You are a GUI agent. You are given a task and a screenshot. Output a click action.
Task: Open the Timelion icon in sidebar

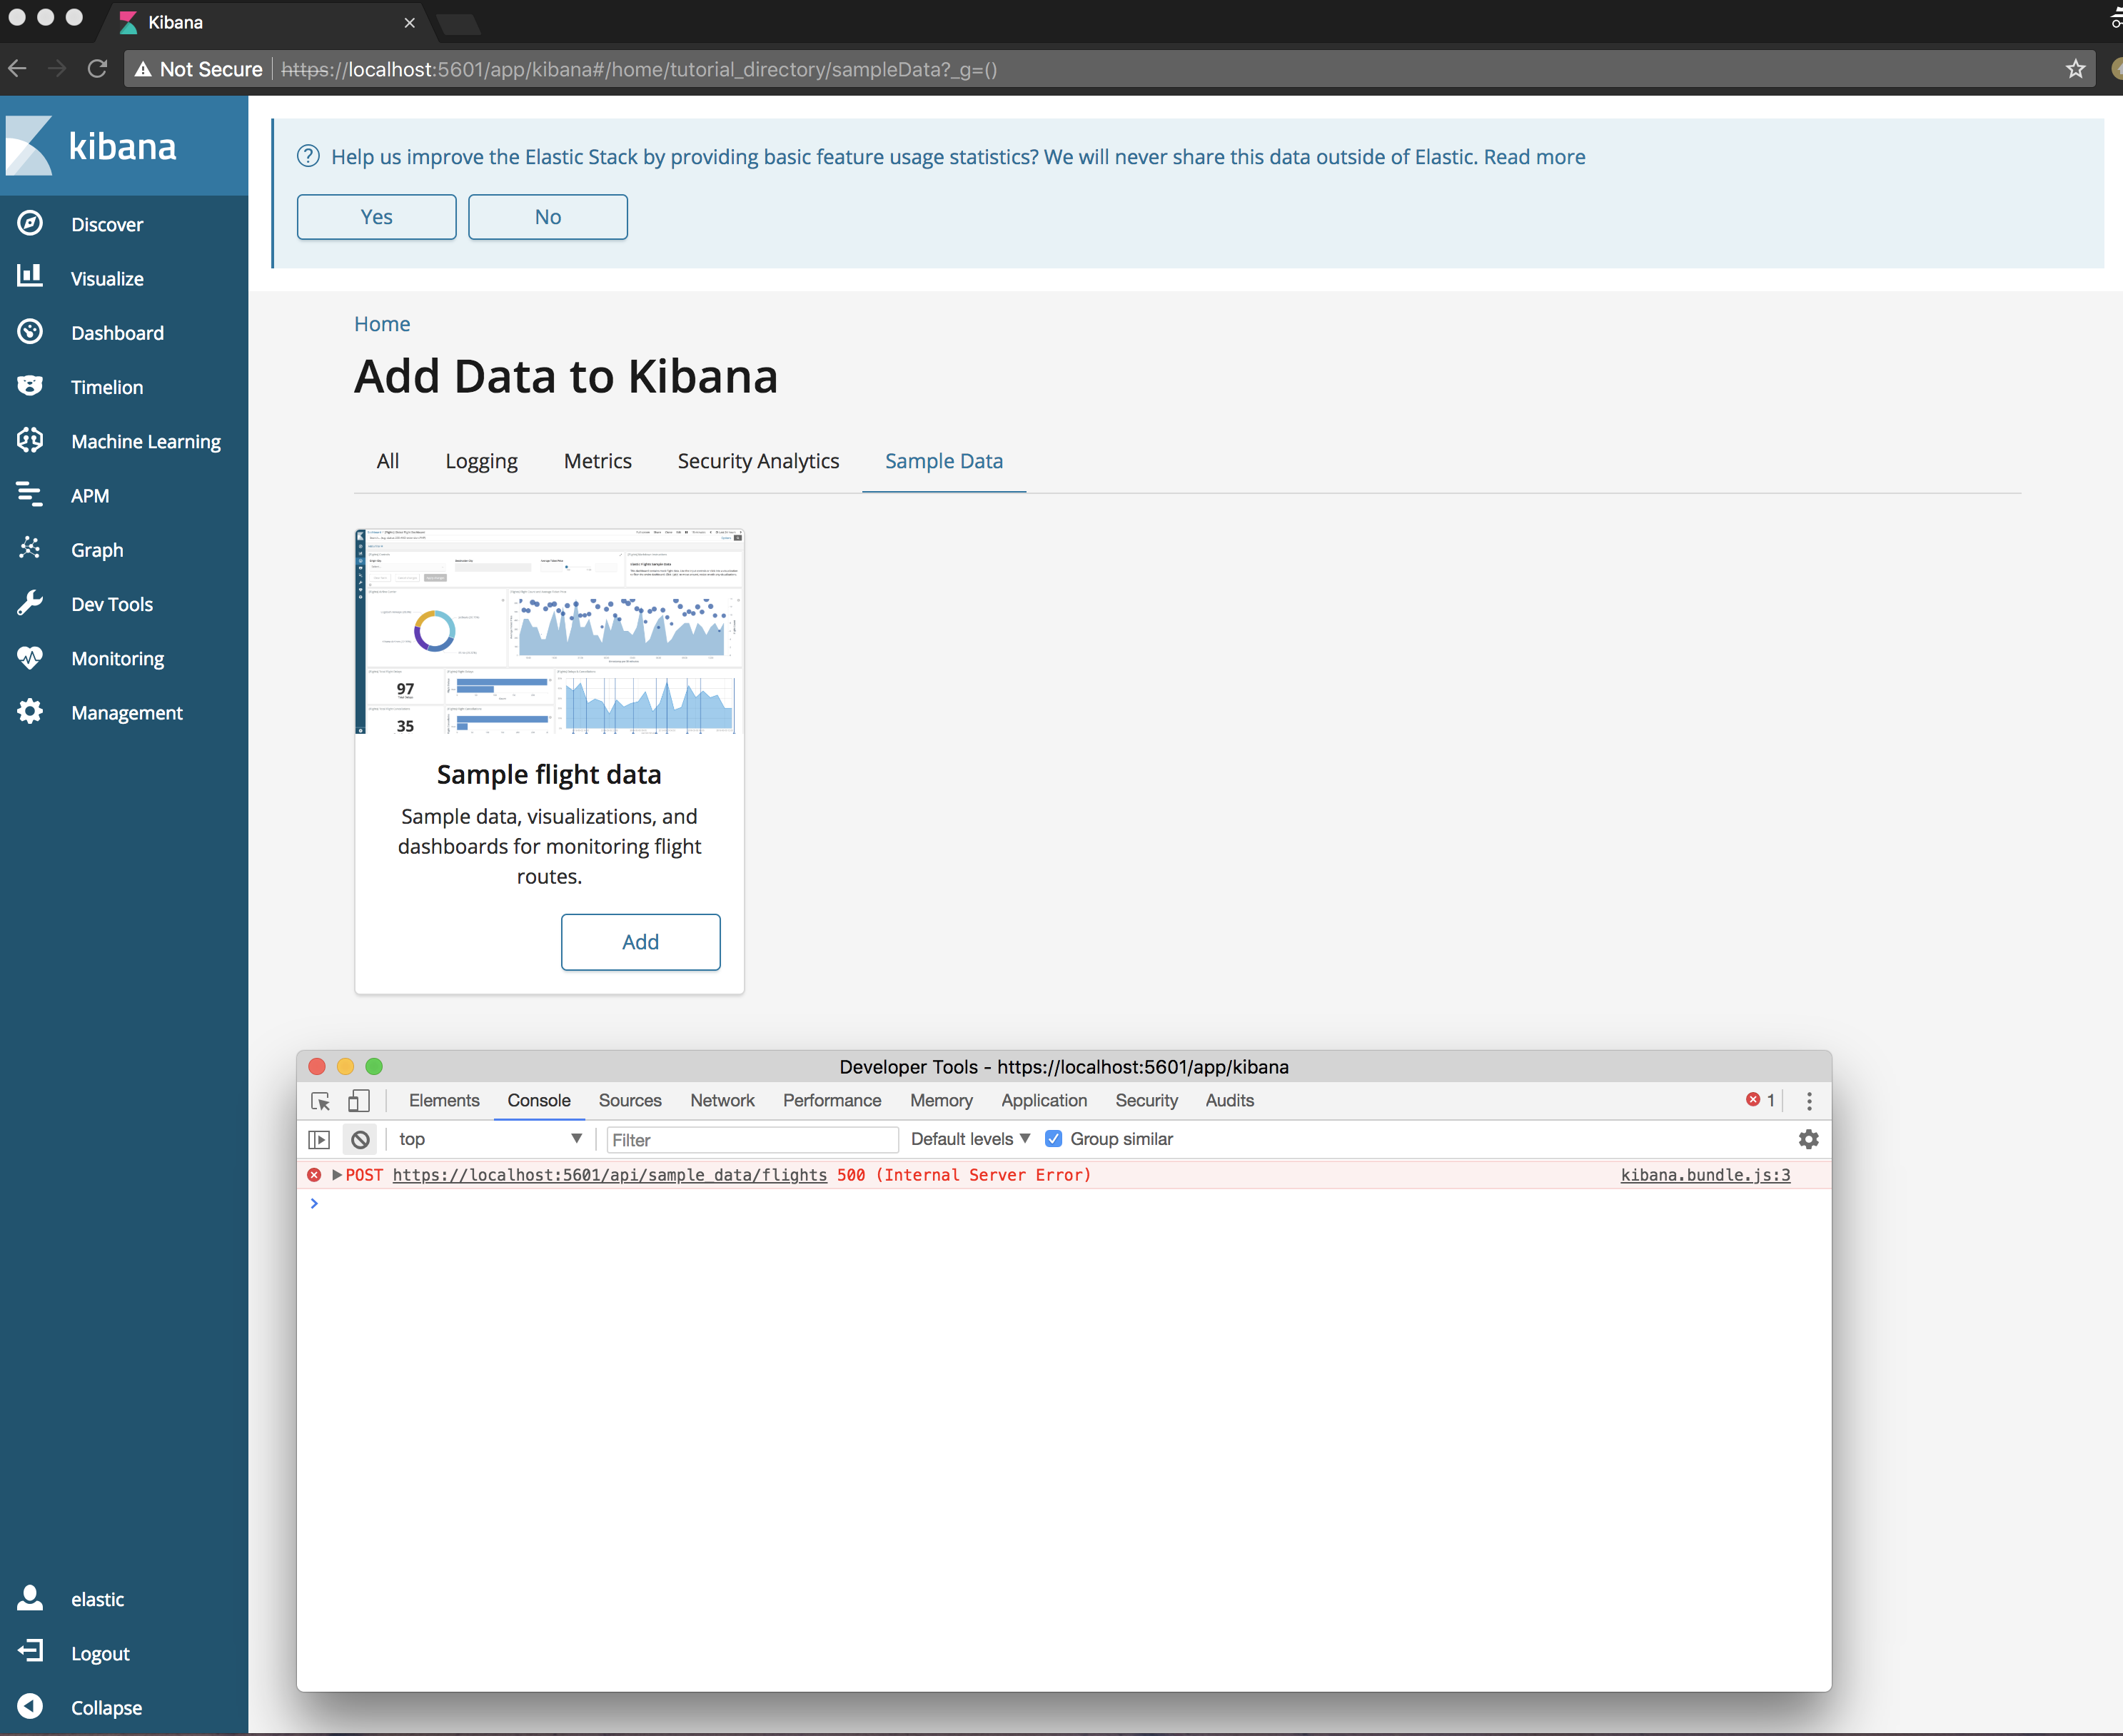[30, 386]
